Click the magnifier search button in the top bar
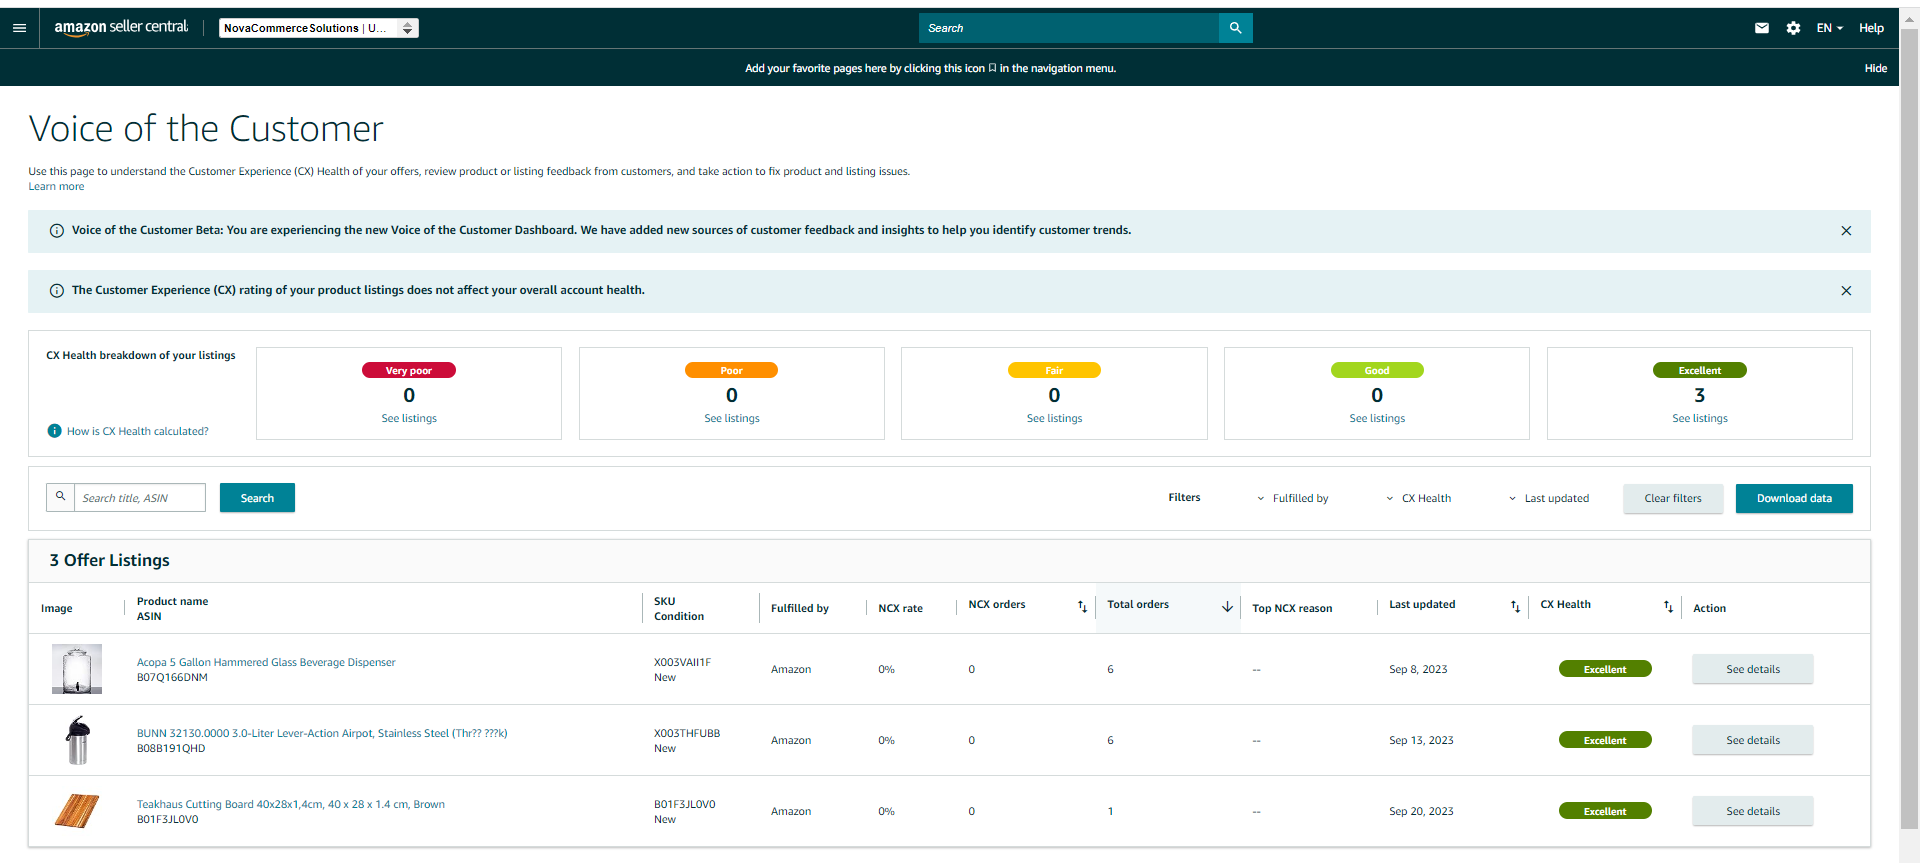Image resolution: width=1920 pixels, height=863 pixels. click(1235, 28)
